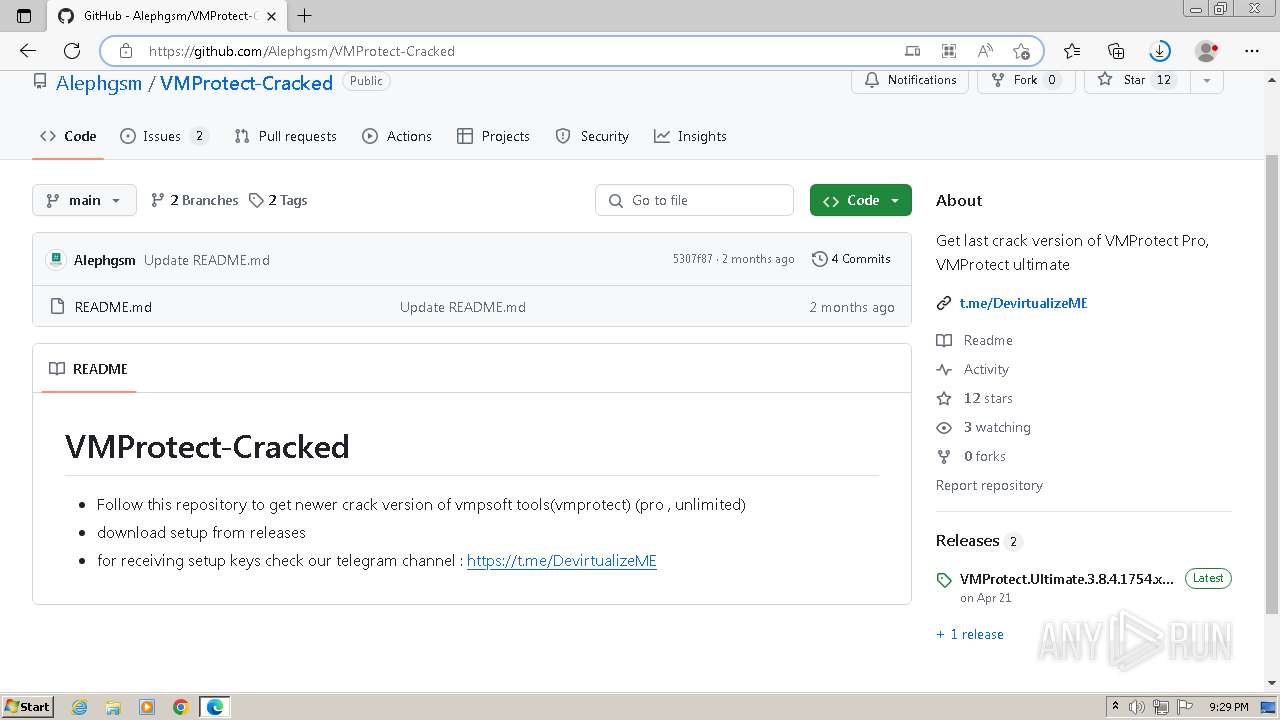The width and height of the screenshot is (1280, 720).
Task: Click the Notifications button
Action: coord(910,80)
